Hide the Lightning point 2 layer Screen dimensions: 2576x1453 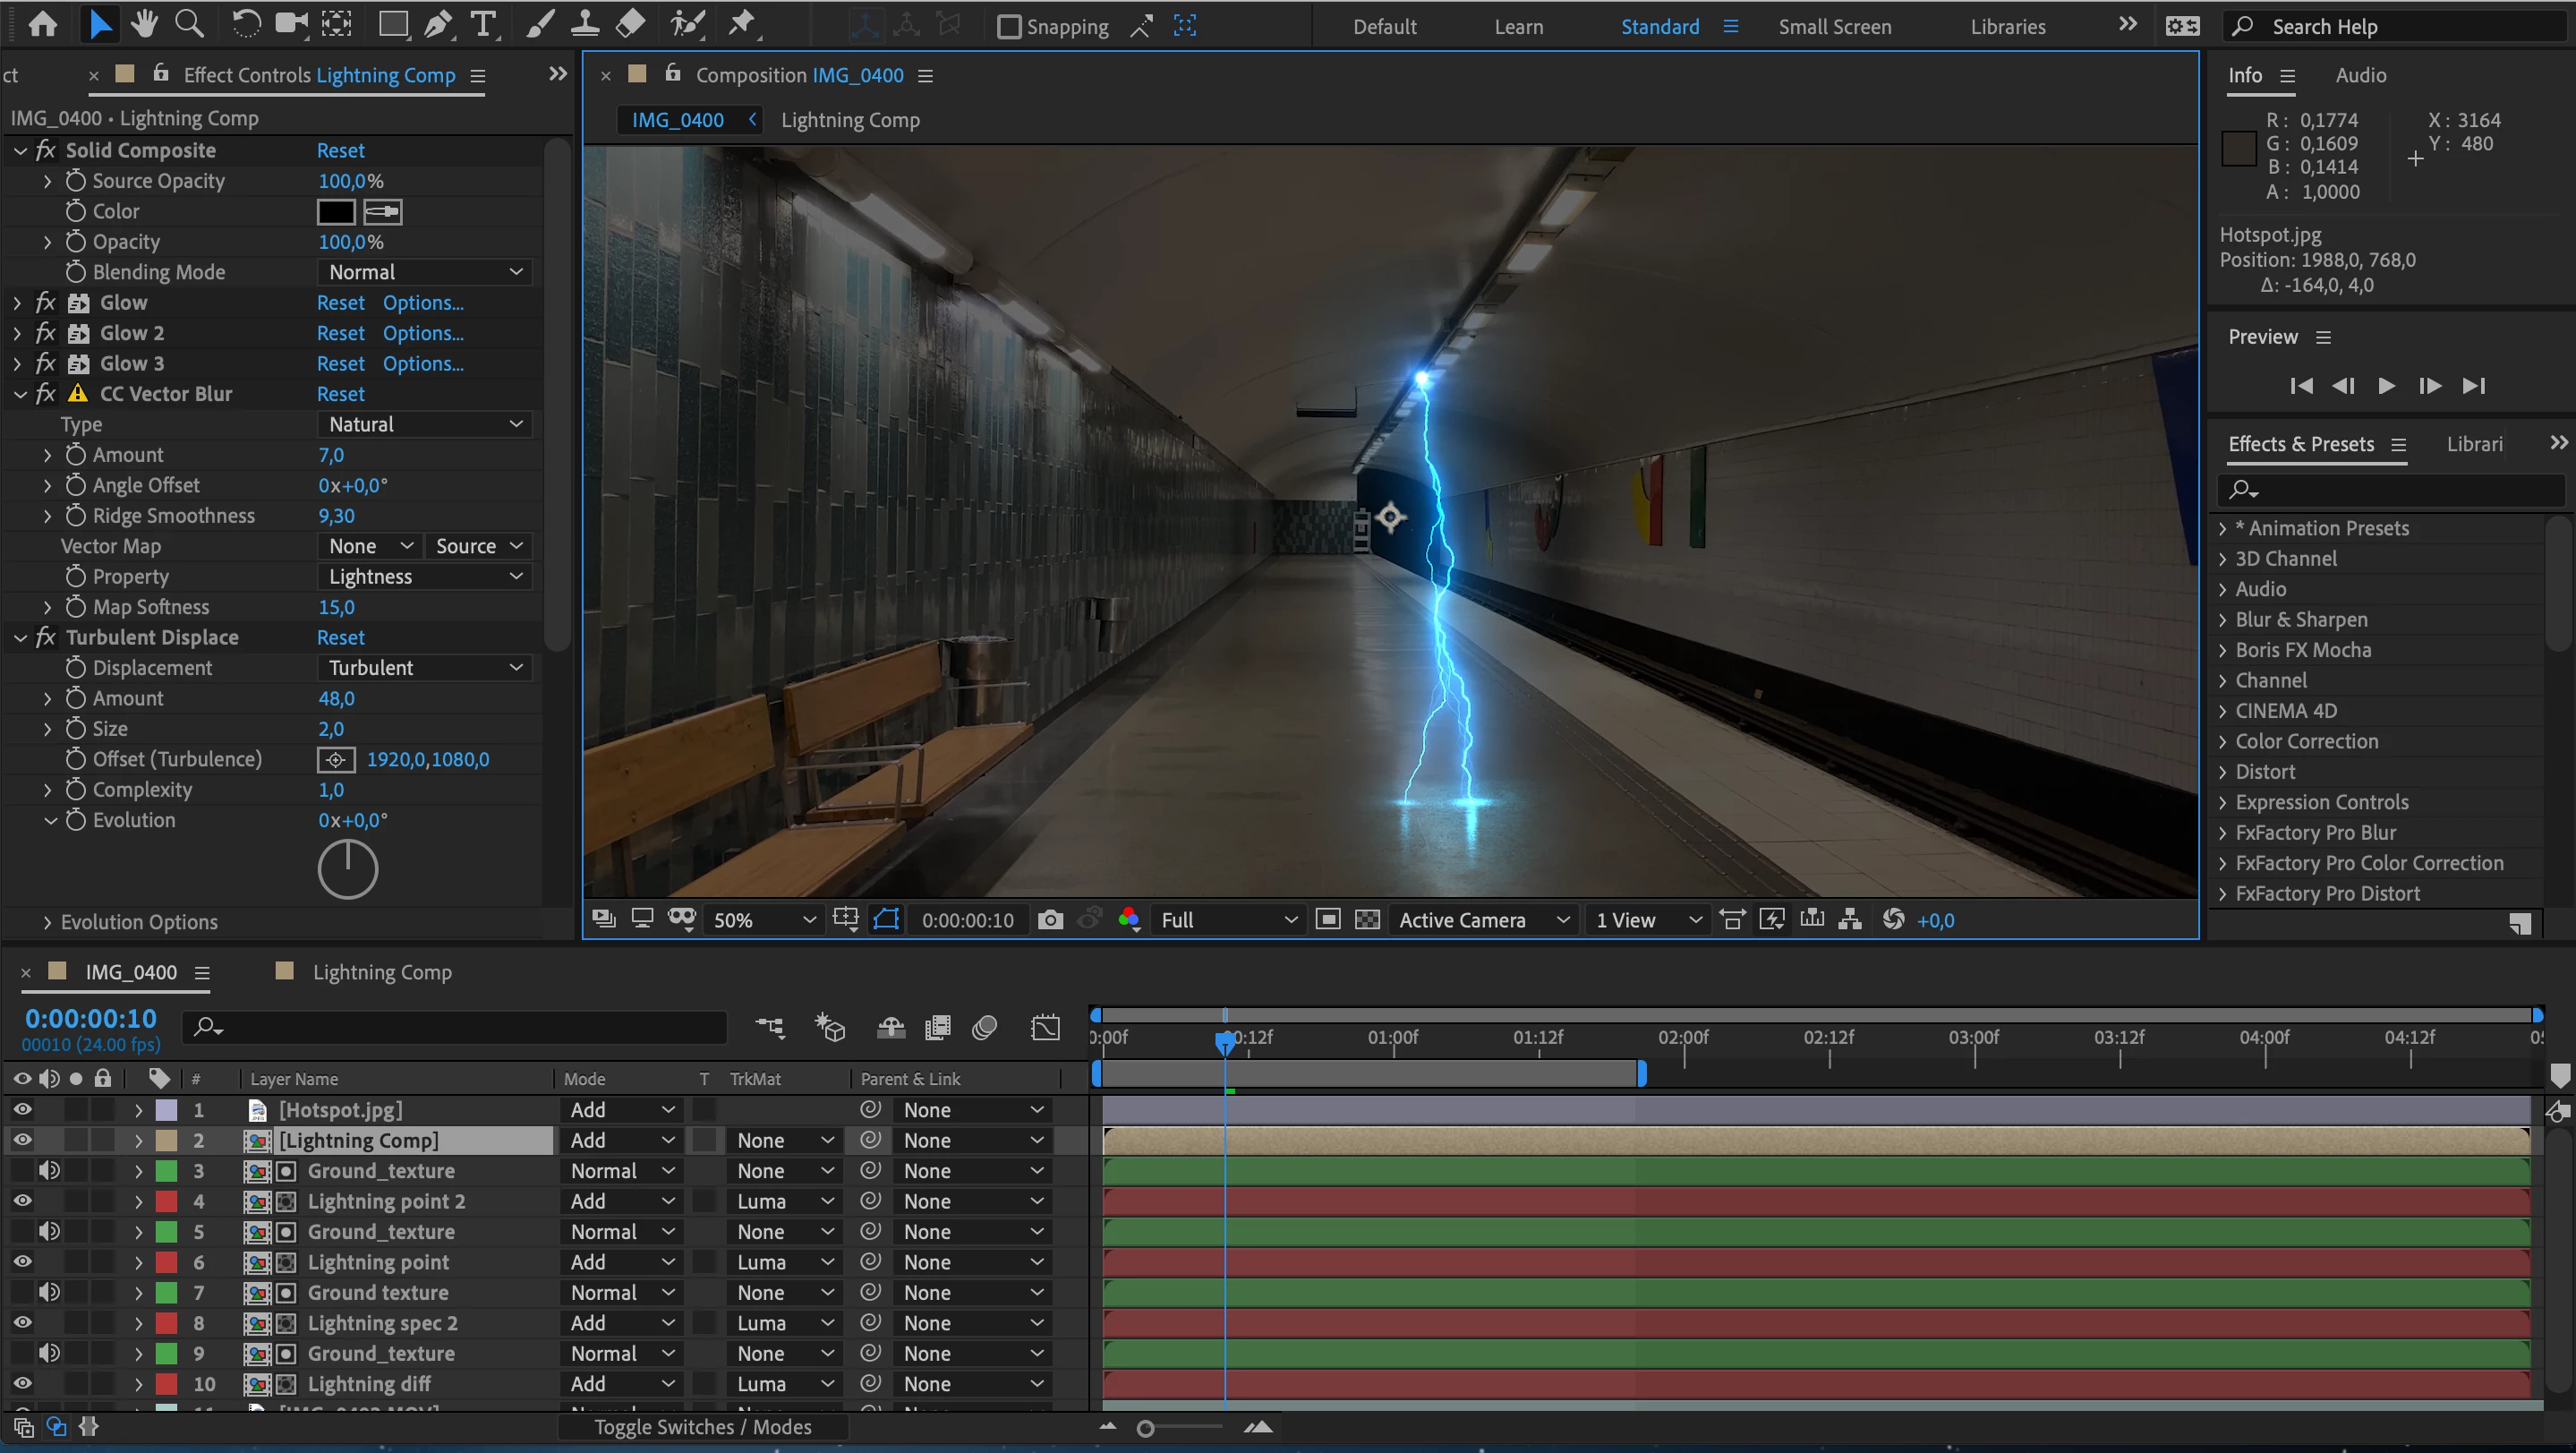pos(22,1200)
